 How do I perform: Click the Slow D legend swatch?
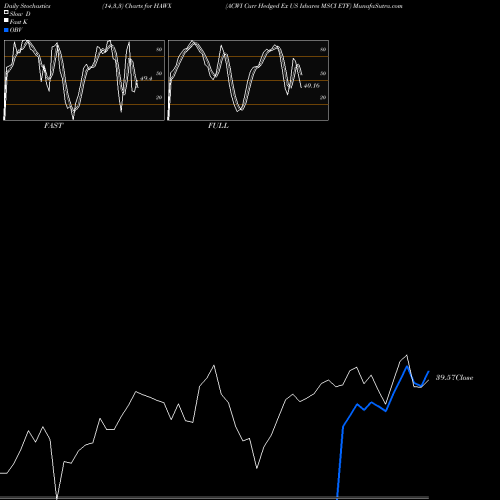click(x=6, y=12)
